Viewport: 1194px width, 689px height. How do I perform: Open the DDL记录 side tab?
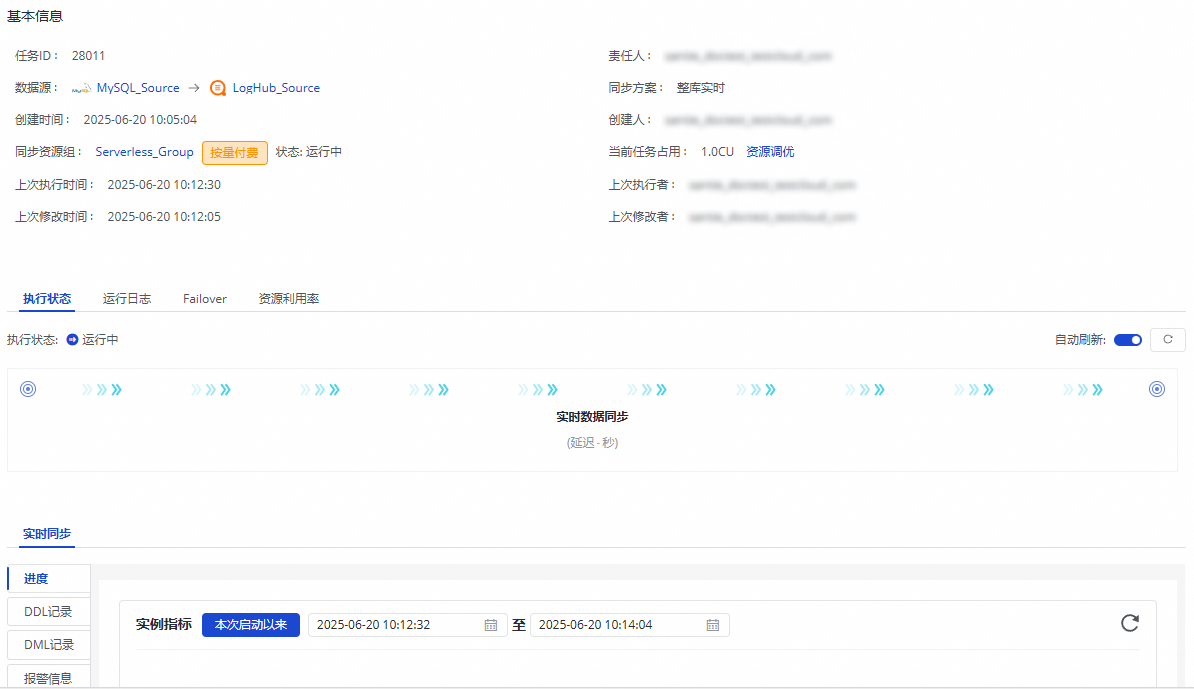[x=49, y=611]
